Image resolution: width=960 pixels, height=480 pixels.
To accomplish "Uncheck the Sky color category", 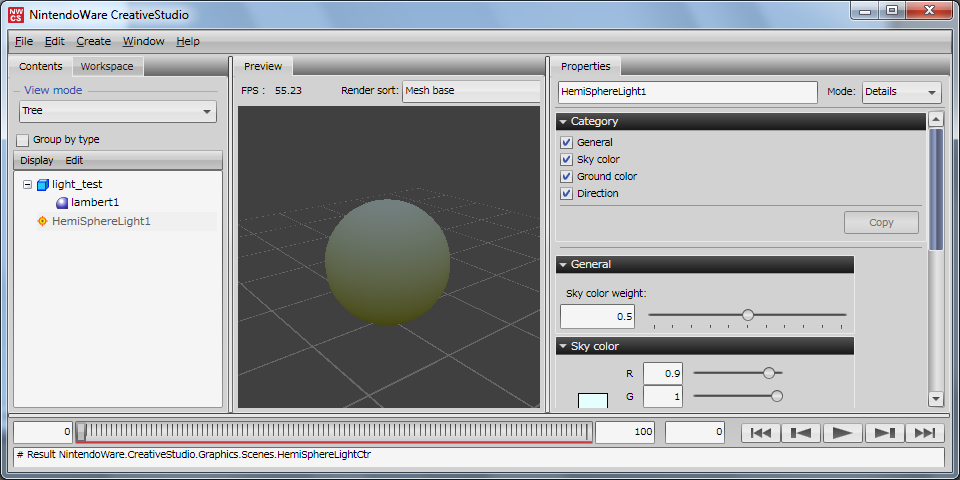I will coord(567,159).
